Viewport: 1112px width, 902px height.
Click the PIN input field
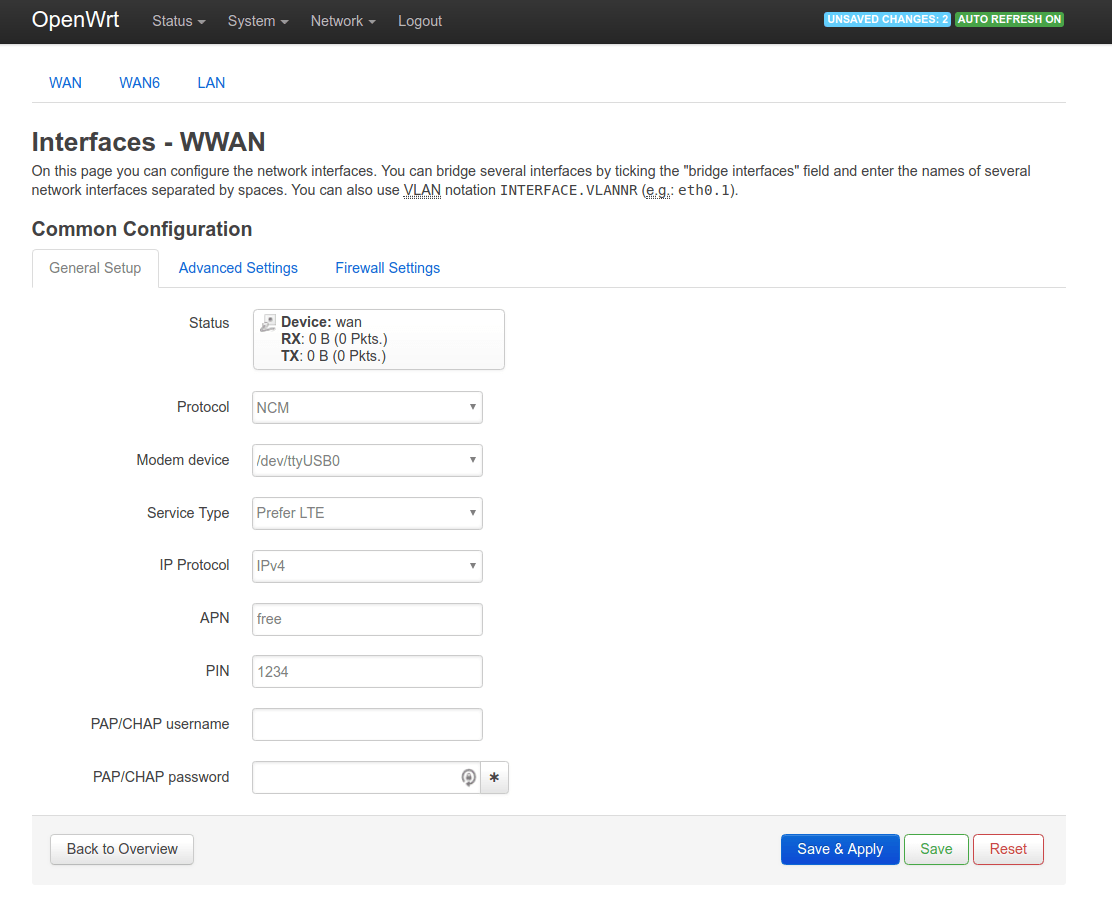click(367, 672)
